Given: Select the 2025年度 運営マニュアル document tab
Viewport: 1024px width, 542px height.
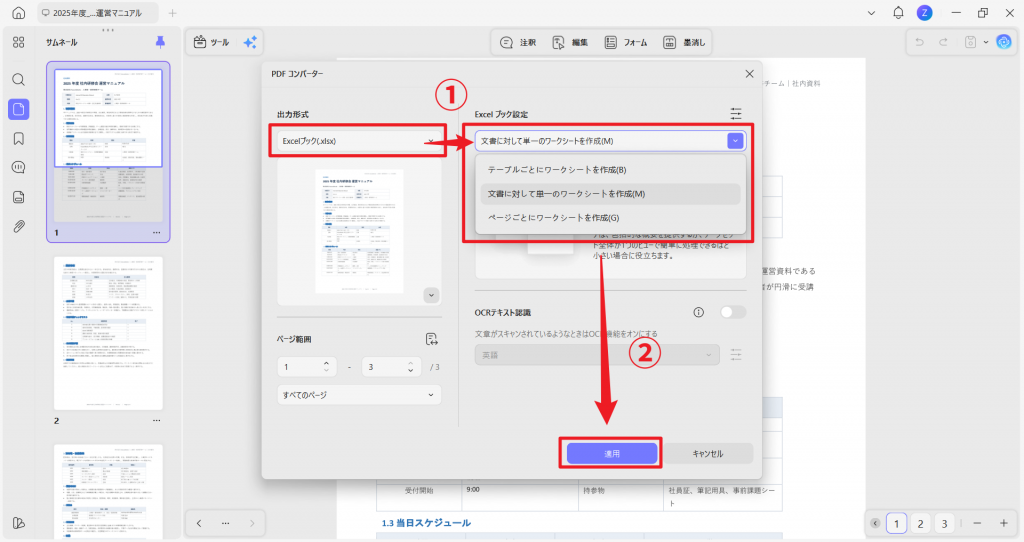Looking at the screenshot, I should pyautogui.click(x=97, y=13).
